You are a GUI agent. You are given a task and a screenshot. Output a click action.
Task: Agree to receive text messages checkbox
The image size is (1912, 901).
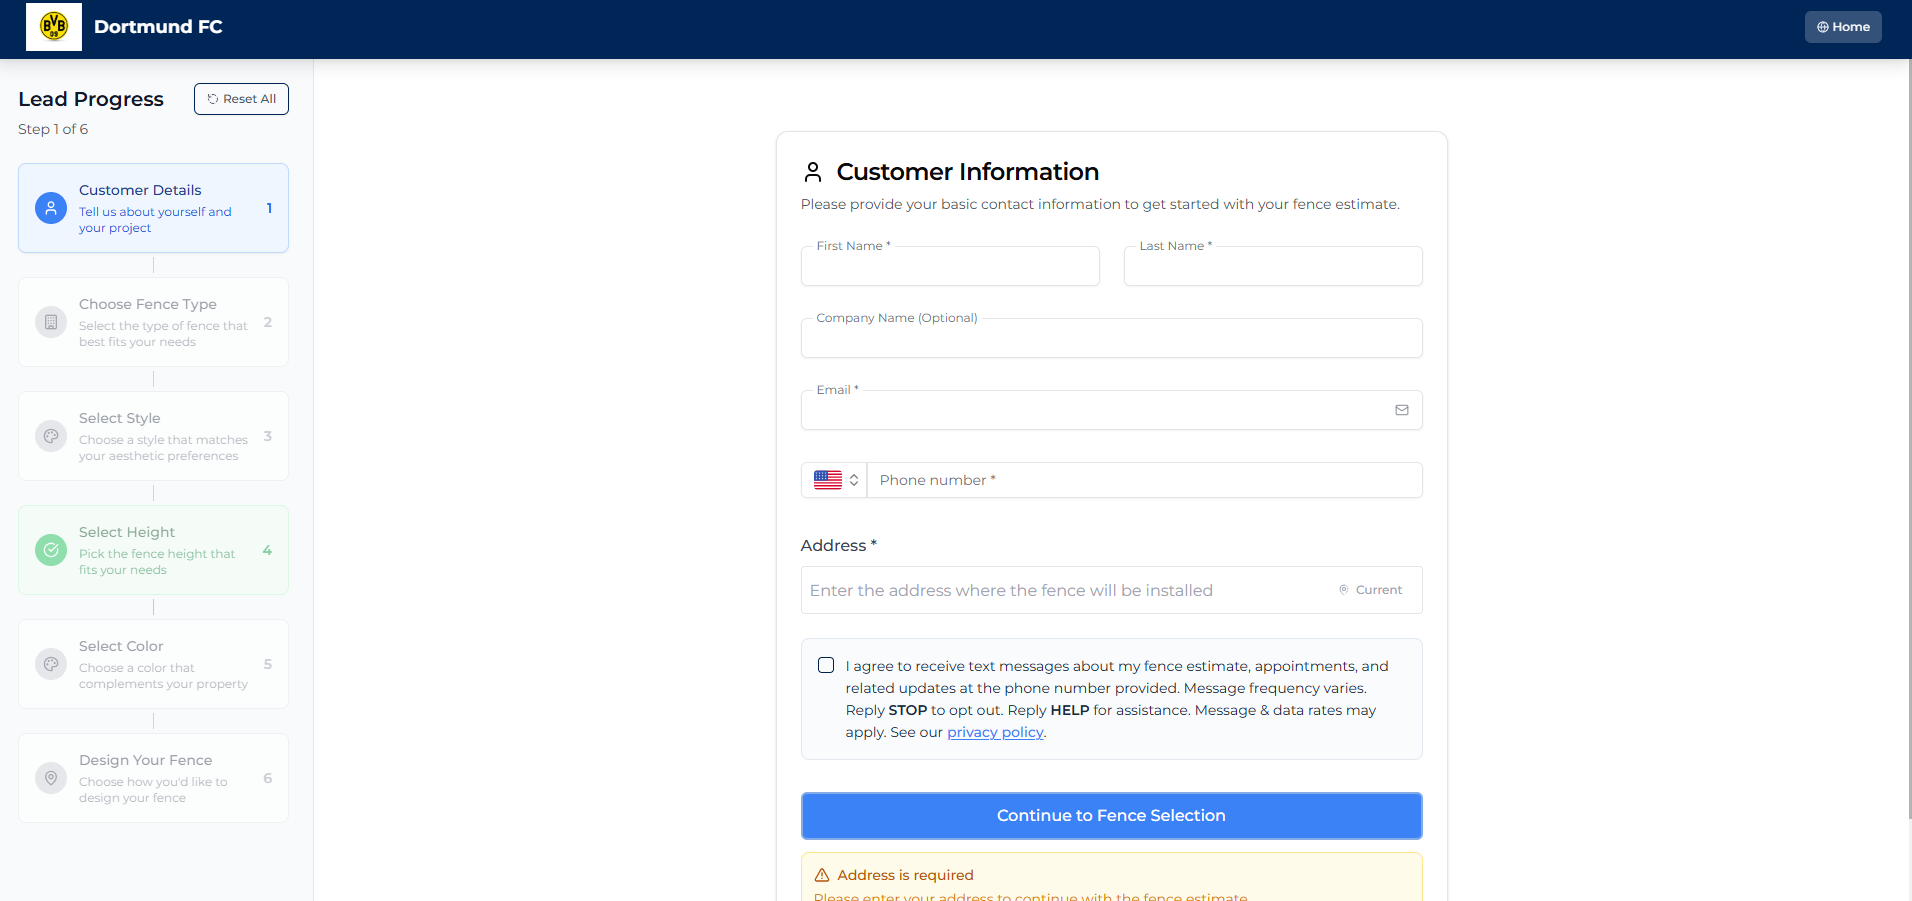[826, 665]
